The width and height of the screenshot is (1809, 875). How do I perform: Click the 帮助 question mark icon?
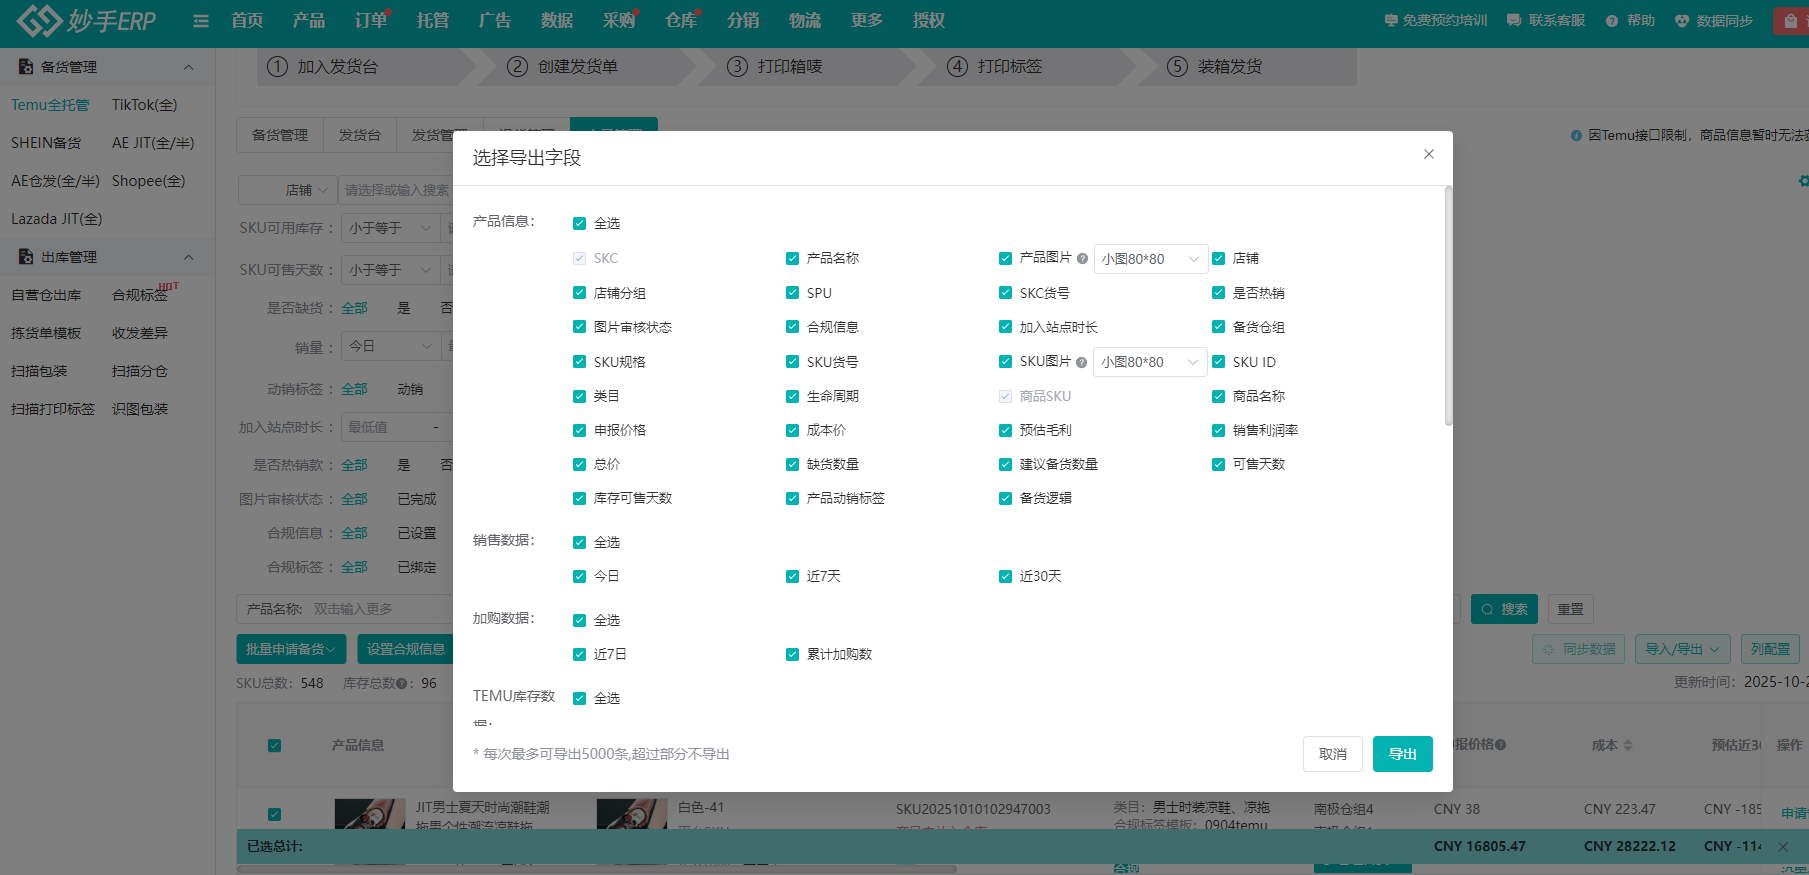[1612, 21]
